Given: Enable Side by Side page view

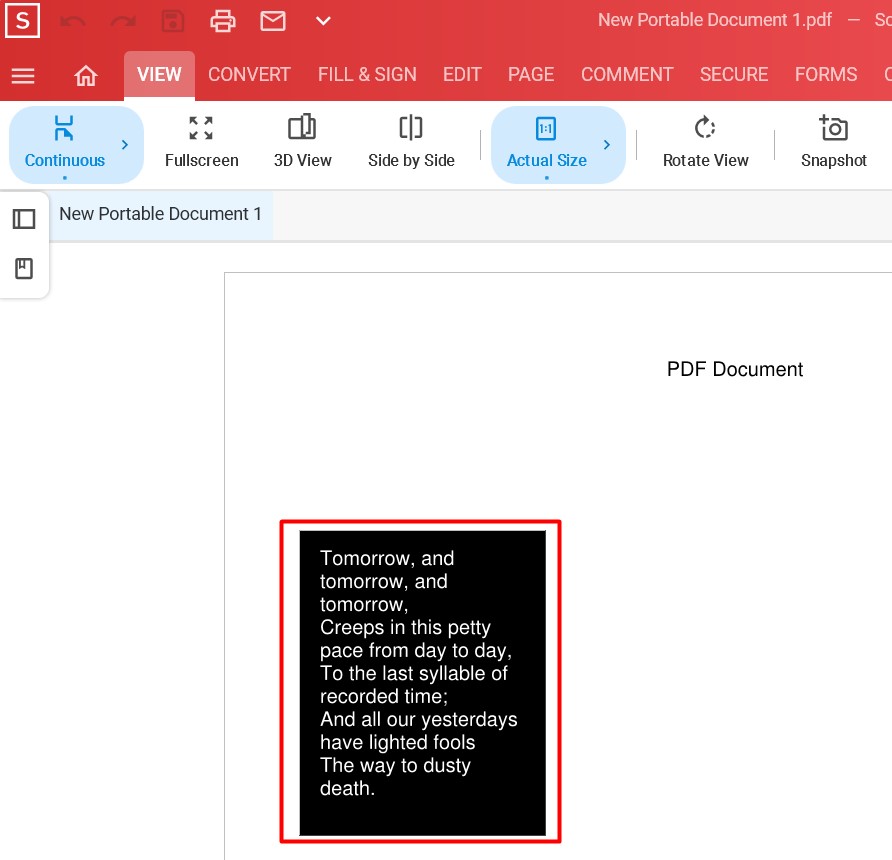Looking at the screenshot, I should [x=411, y=143].
